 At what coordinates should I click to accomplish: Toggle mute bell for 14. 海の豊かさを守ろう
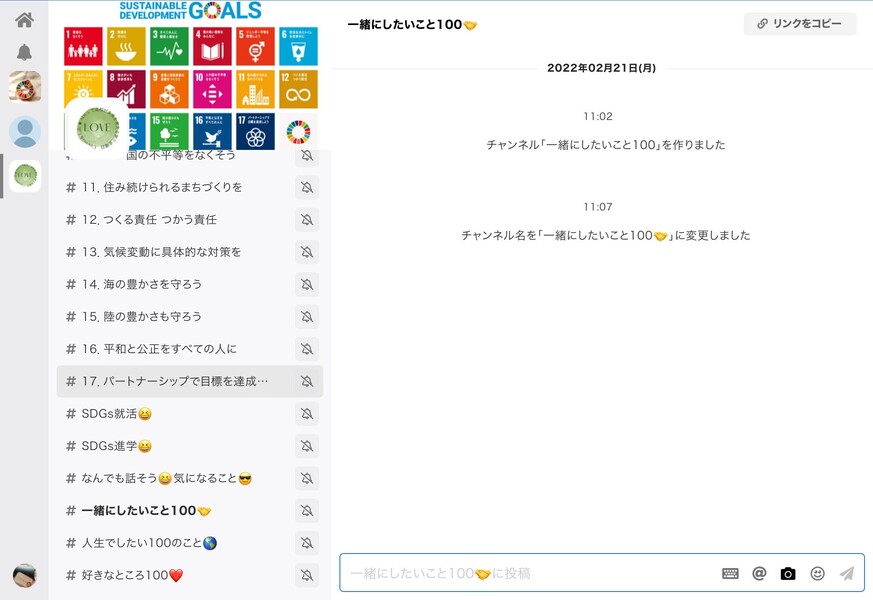pos(307,284)
